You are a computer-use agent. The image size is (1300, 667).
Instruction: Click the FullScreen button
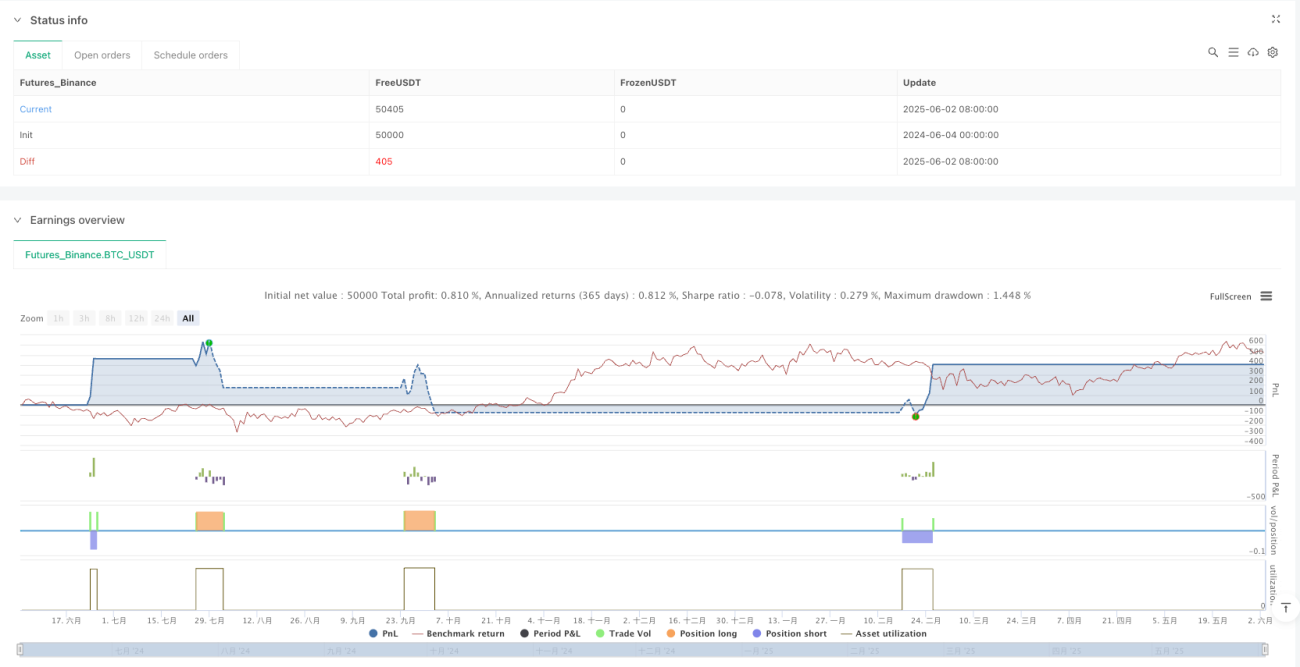1230,296
